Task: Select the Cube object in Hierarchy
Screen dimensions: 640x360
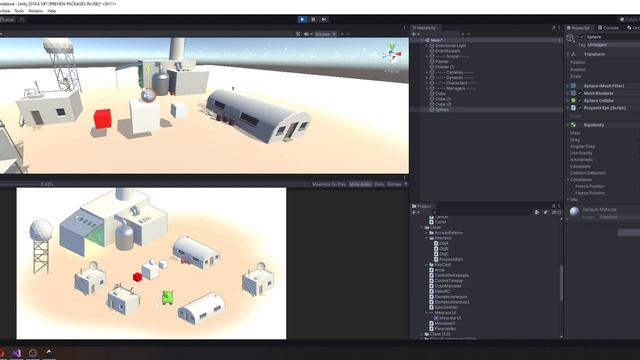Action: [x=440, y=93]
